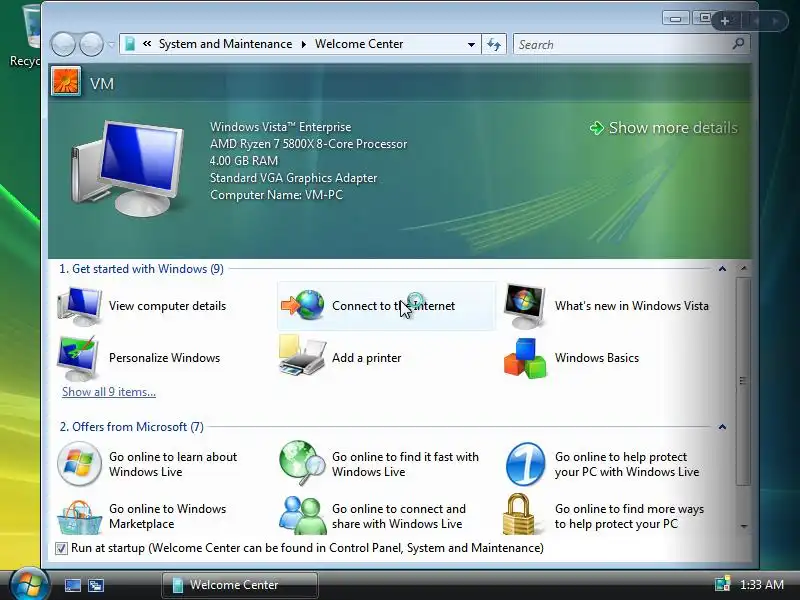Image resolution: width=800 pixels, height=600 pixels.
Task: Click Go online to learn about Windows Live
Action: point(173,464)
